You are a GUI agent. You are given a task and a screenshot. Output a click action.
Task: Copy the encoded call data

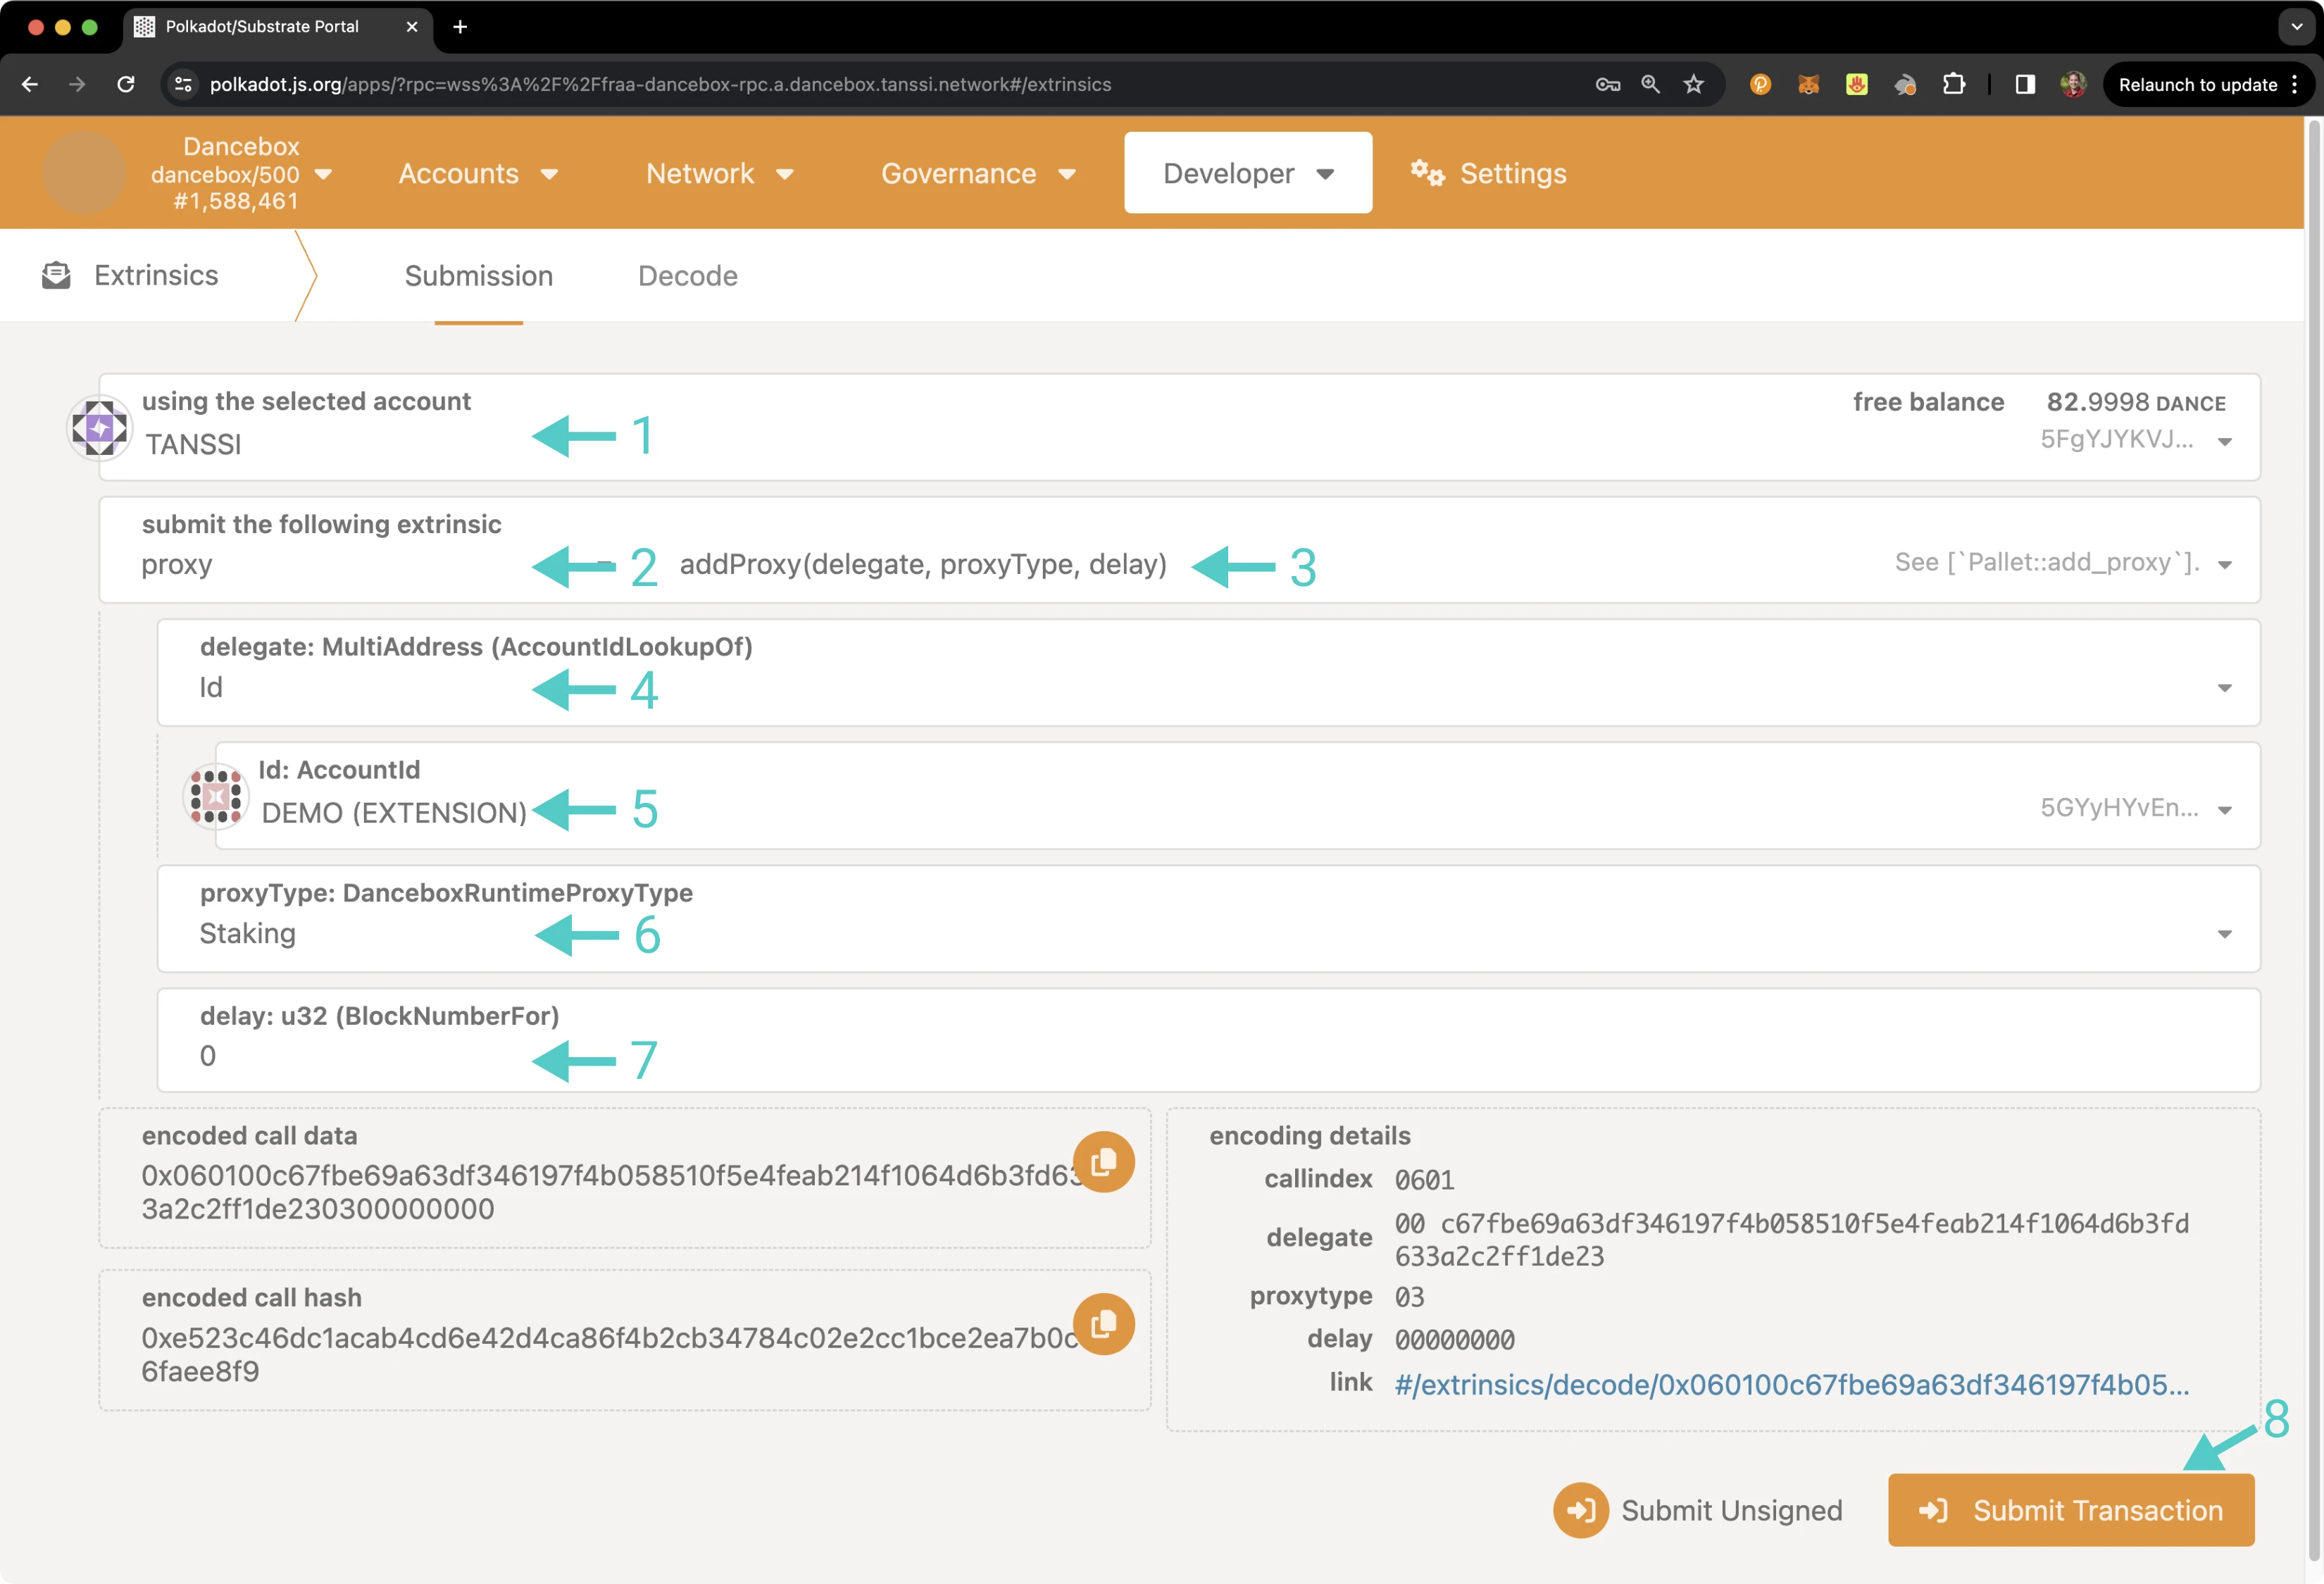[x=1103, y=1162]
